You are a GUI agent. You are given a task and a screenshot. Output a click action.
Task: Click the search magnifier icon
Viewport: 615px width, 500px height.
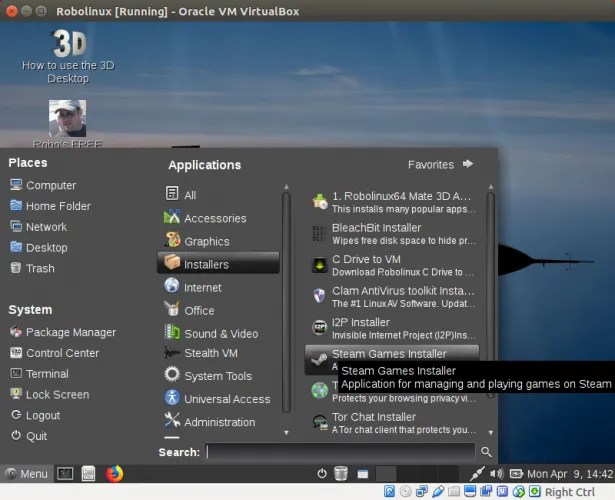tap(486, 452)
